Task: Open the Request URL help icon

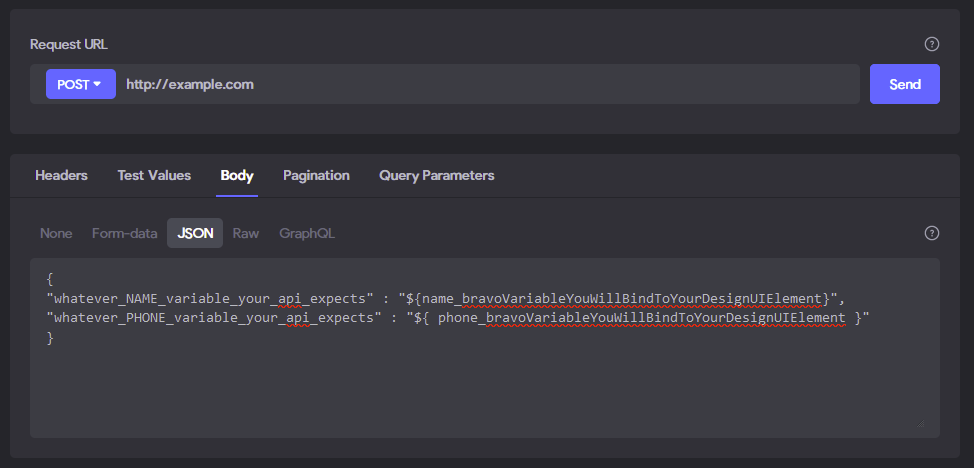Action: click(x=932, y=44)
